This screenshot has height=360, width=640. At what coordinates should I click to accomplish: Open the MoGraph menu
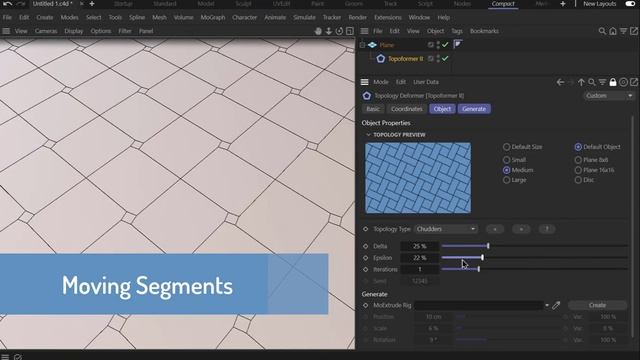coord(213,18)
